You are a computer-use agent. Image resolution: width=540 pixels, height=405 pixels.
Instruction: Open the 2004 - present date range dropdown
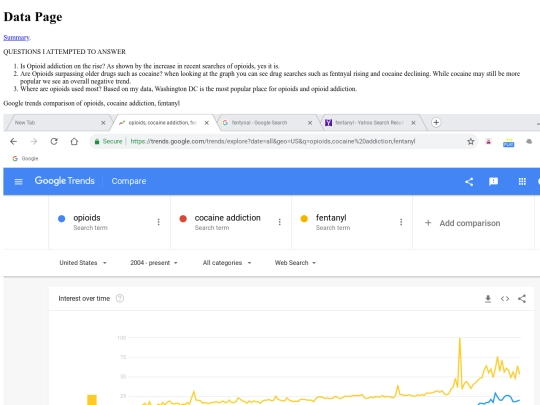coord(154,263)
